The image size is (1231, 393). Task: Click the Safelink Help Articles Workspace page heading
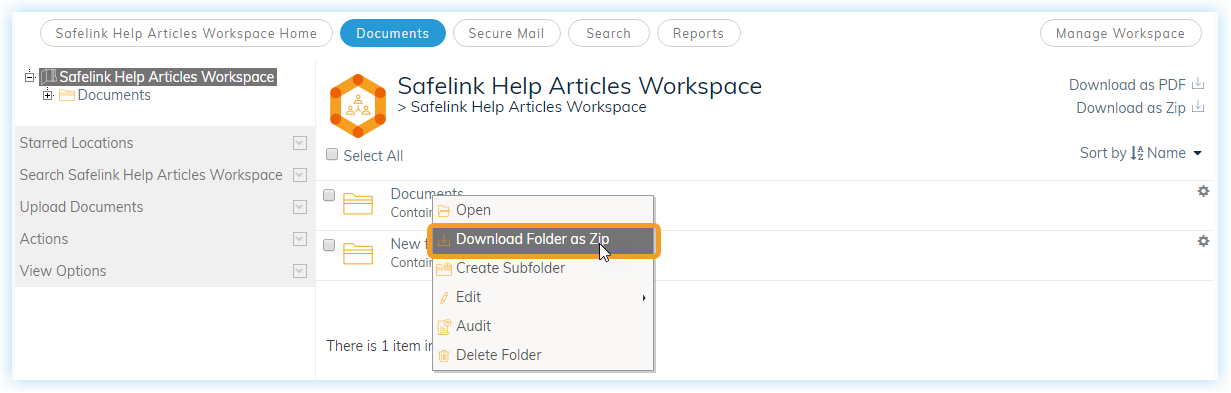tap(580, 86)
